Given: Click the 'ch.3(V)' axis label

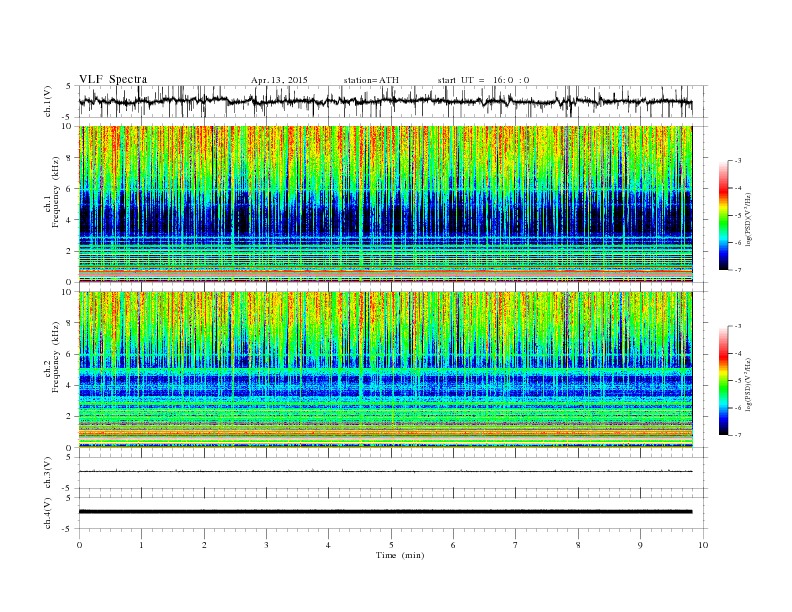Looking at the screenshot, I should click(48, 473).
